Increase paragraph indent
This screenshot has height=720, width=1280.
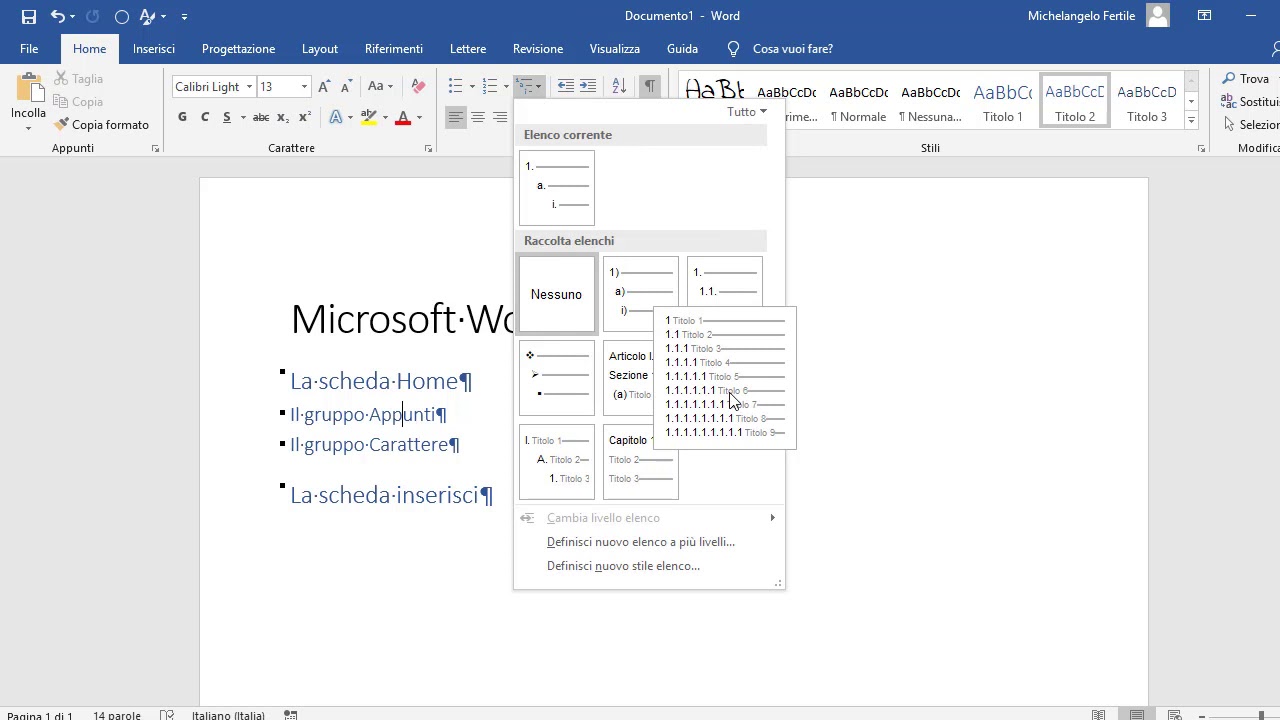pos(588,86)
